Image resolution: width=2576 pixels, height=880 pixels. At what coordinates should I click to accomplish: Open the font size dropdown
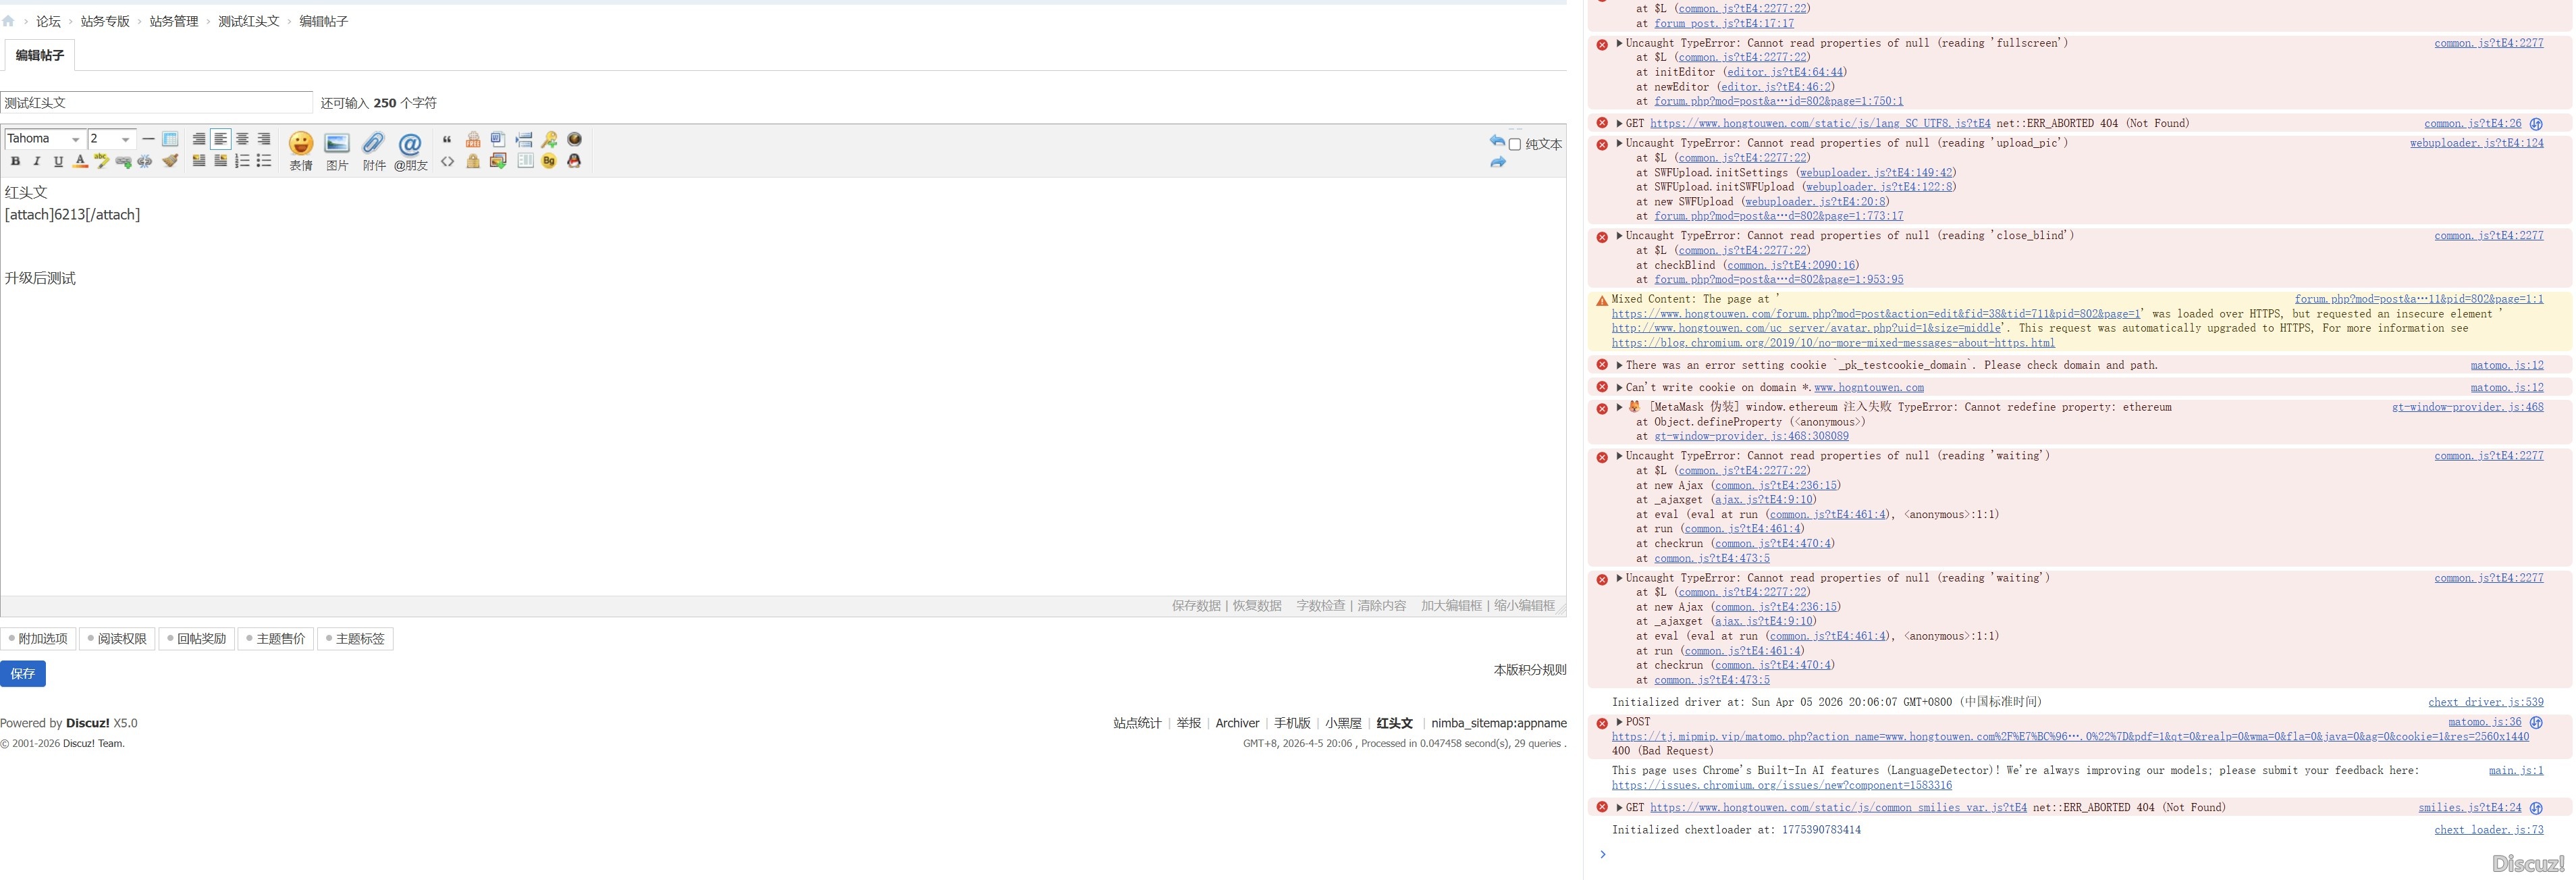click(111, 139)
